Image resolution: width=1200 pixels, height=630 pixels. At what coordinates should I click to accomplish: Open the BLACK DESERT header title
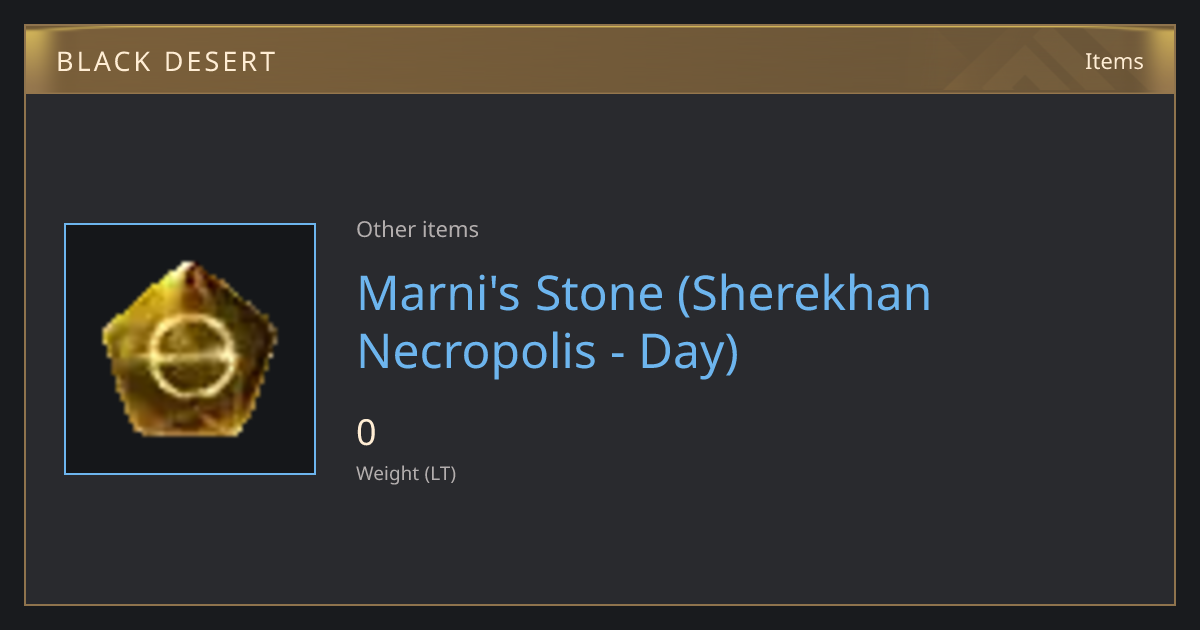pos(166,62)
